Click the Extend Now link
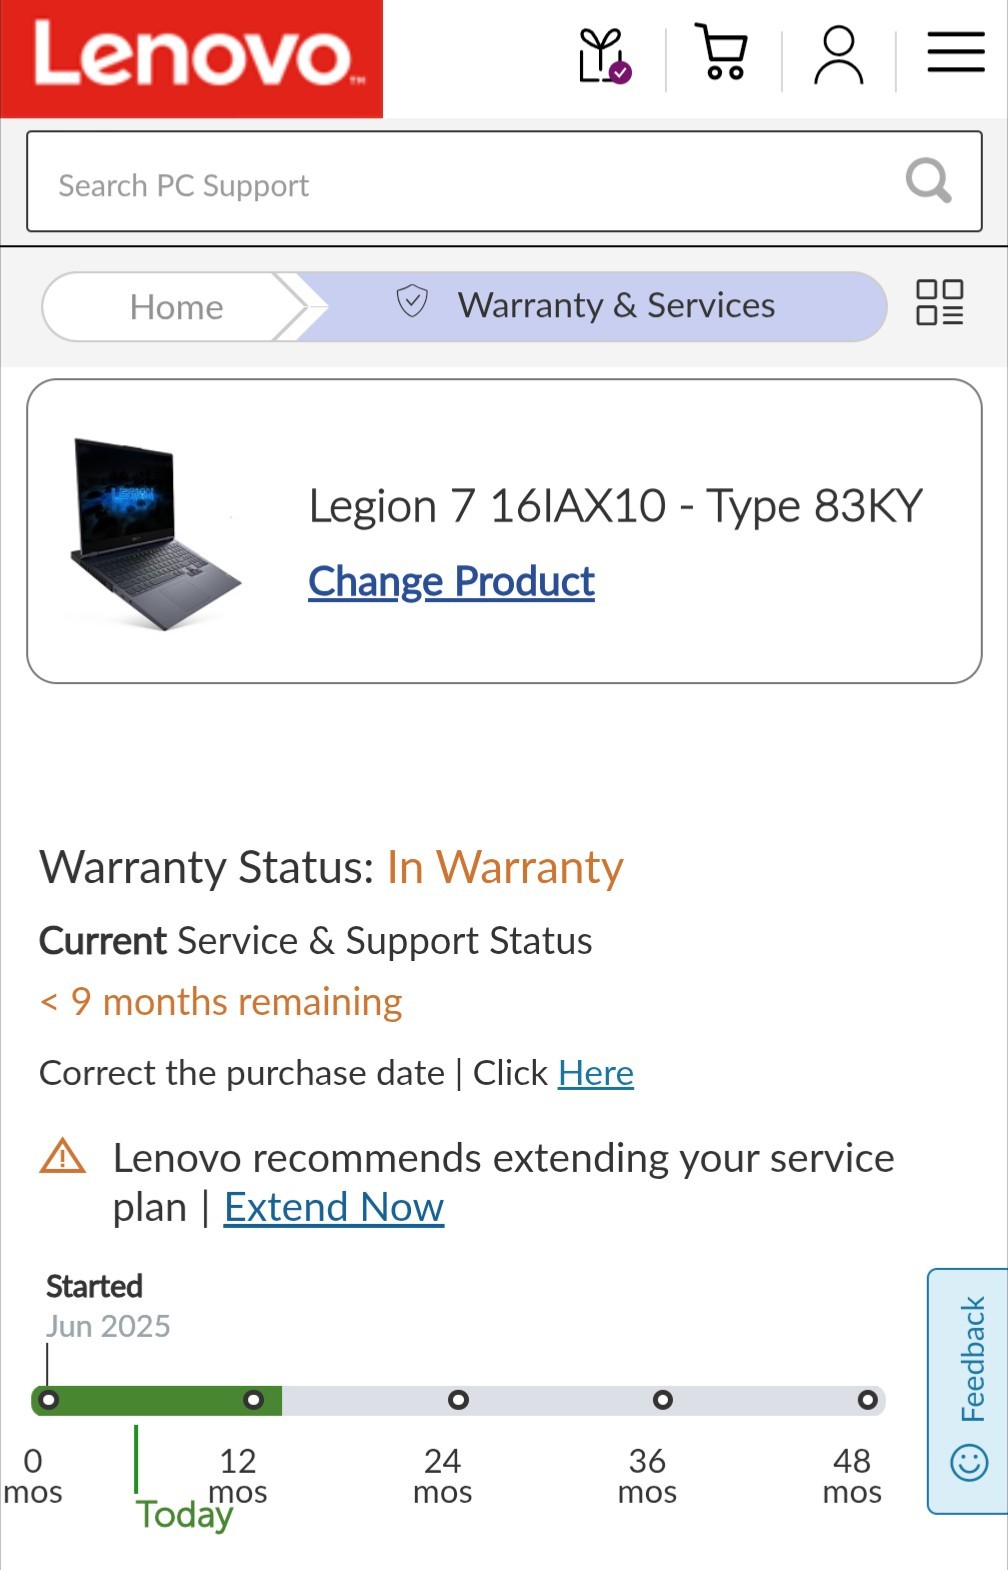Screen dimensions: 1008x1570 333,1207
